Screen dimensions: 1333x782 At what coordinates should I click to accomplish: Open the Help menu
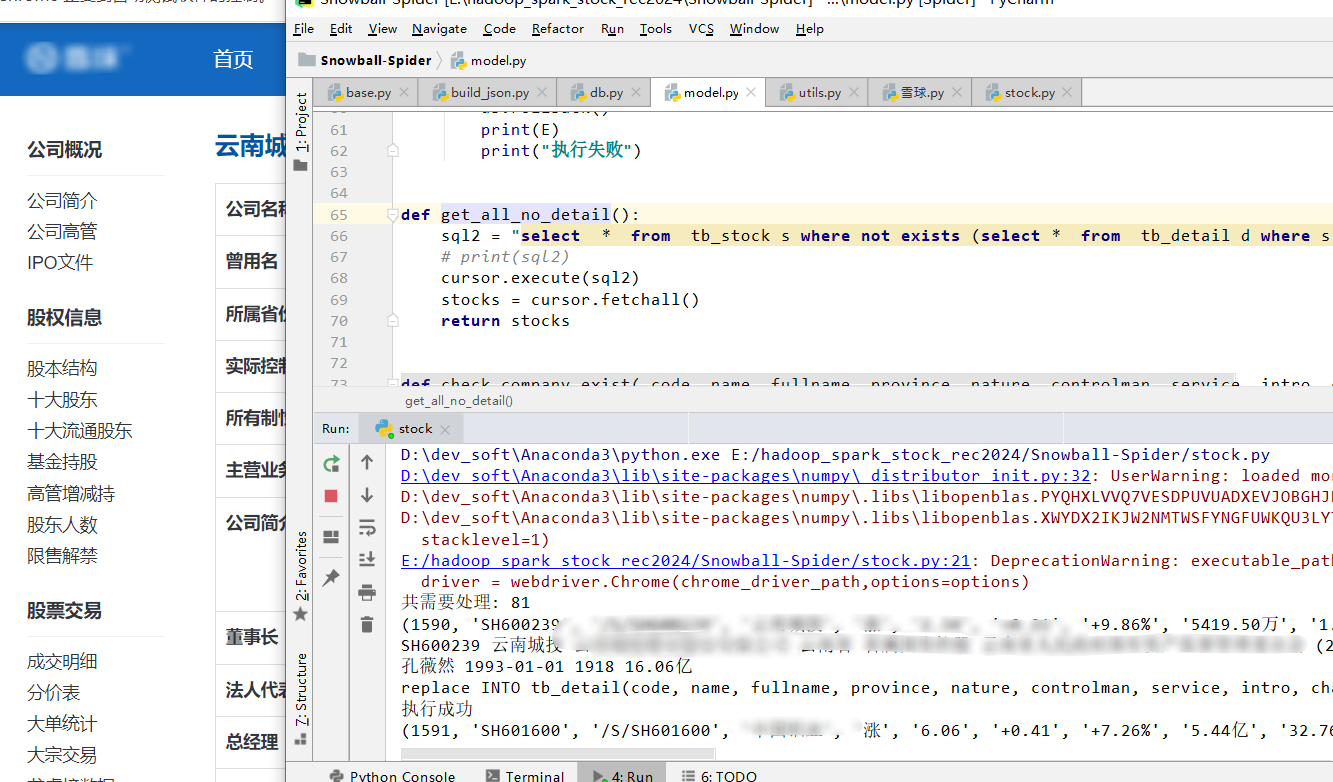pos(809,29)
